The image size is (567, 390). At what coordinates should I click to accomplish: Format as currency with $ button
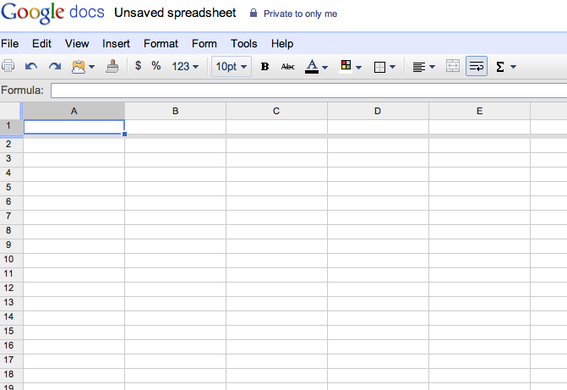(x=138, y=66)
